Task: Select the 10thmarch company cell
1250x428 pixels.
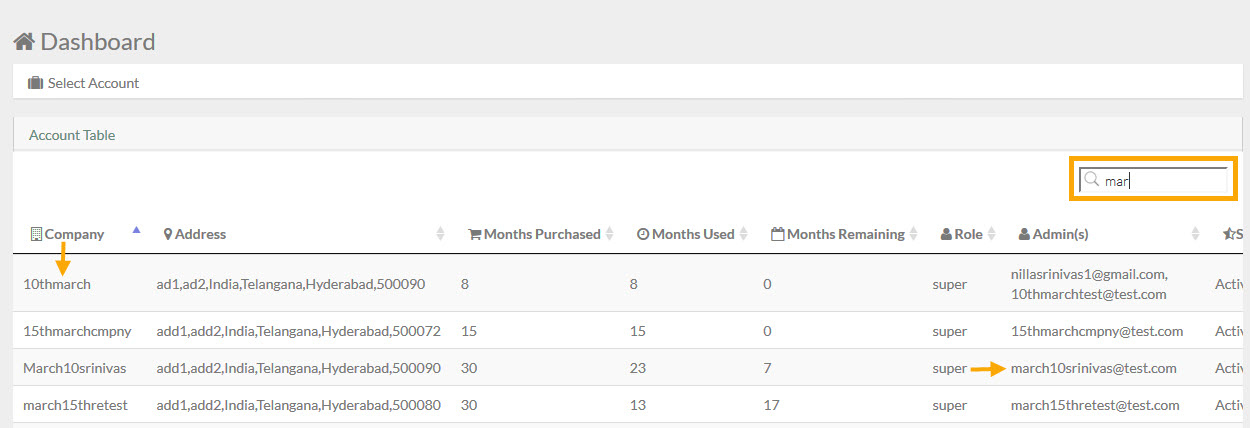Action: pos(57,284)
